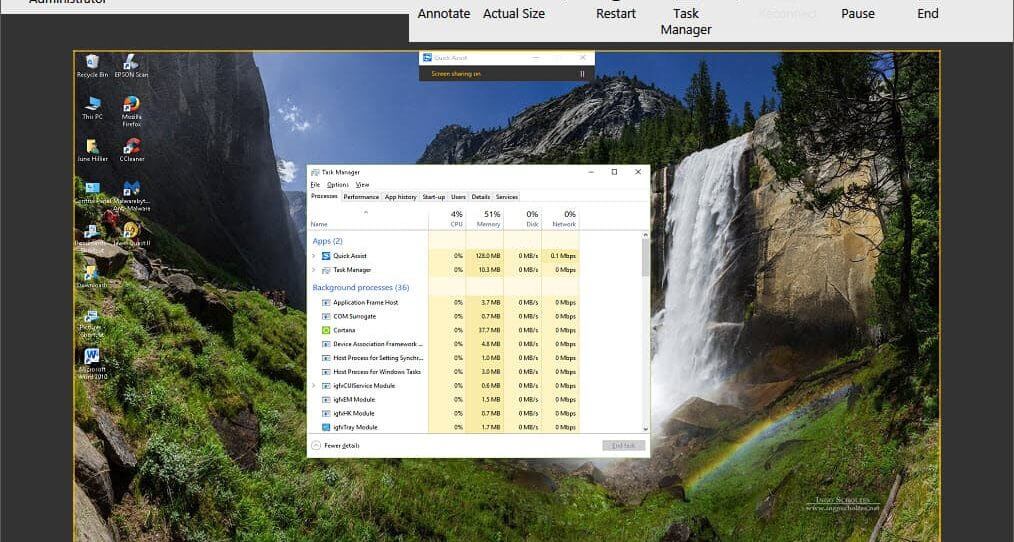Image resolution: width=1014 pixels, height=542 pixels.
Task: Switch to the Details tab
Action: (480, 197)
